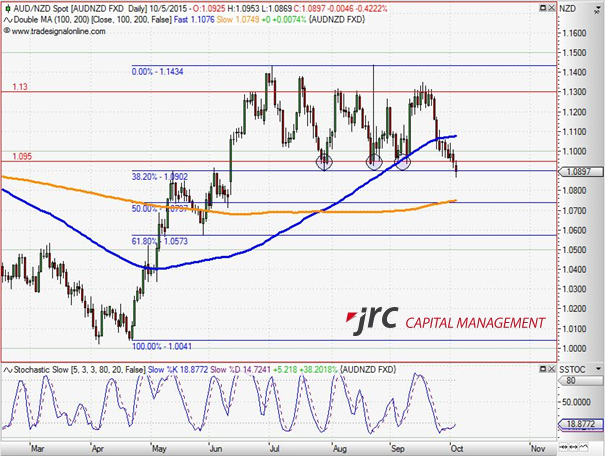Click the Double MA indicator line icon

click(x=7, y=18)
